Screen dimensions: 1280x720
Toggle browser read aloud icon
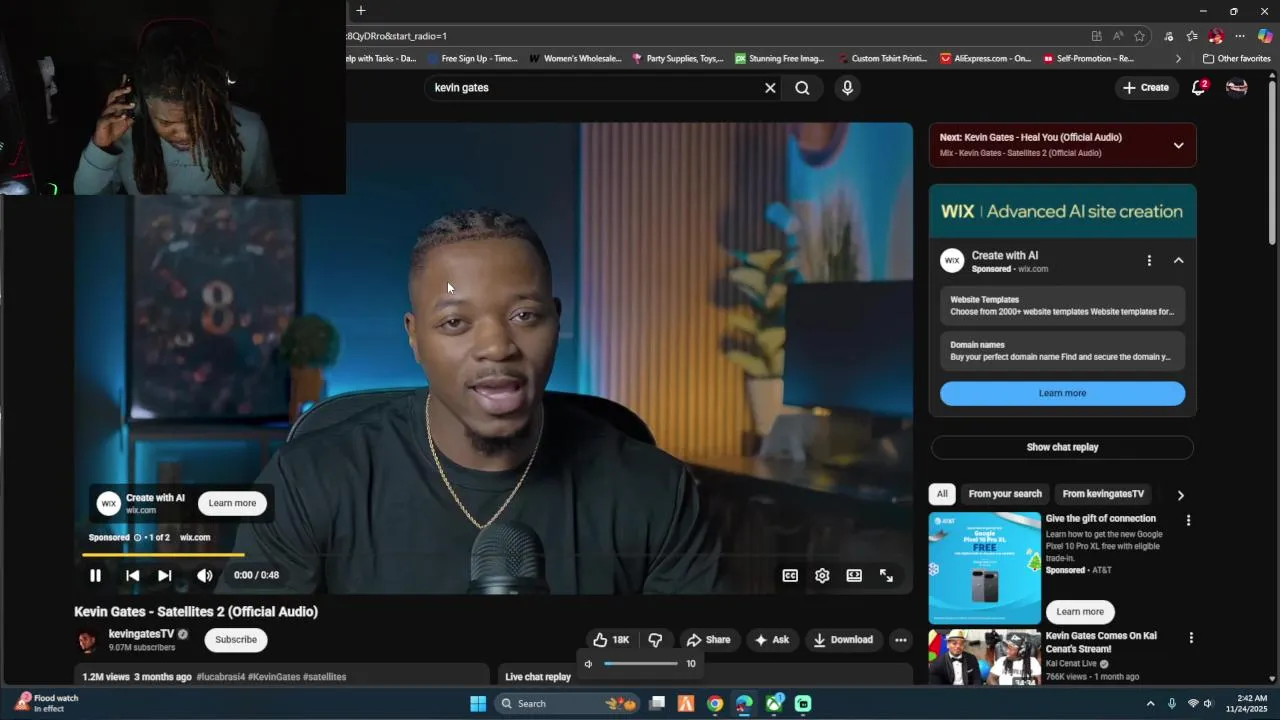coord(1118,36)
